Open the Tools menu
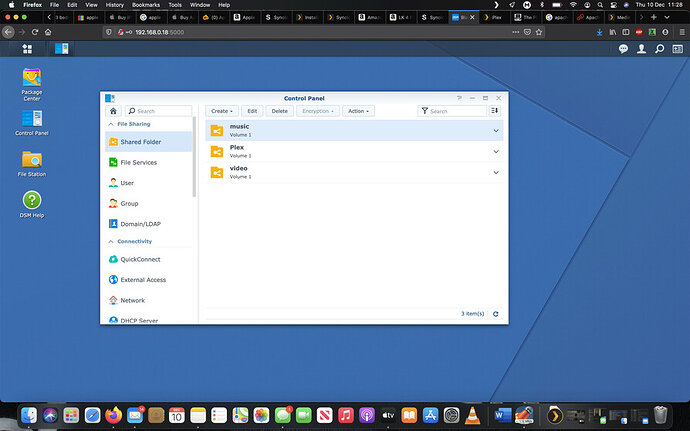This screenshot has height=431, width=690. click(175, 5)
